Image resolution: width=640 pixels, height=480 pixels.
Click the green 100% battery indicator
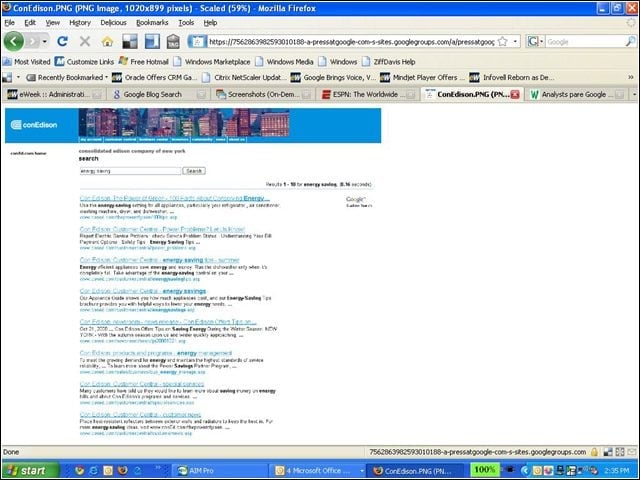484,470
